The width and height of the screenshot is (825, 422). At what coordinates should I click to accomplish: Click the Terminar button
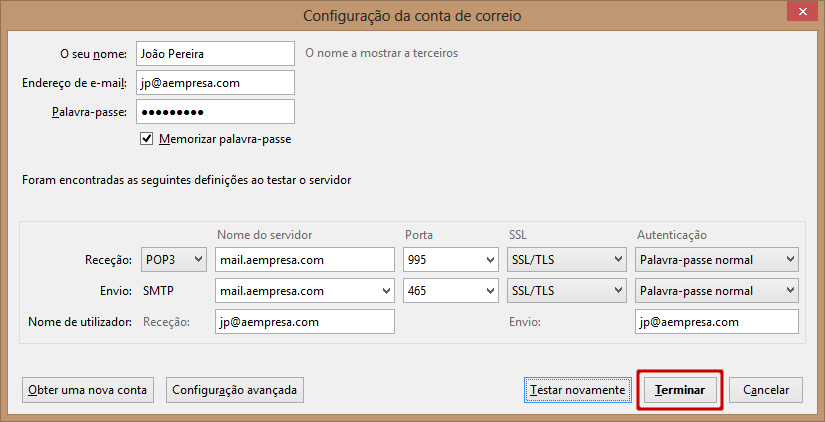(680, 390)
